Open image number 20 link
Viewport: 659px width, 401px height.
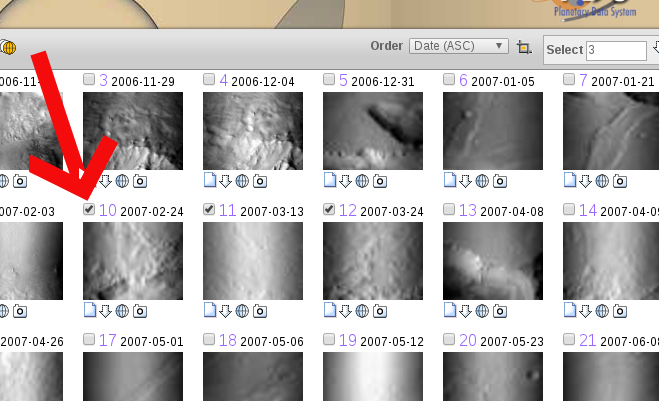[x=468, y=340]
